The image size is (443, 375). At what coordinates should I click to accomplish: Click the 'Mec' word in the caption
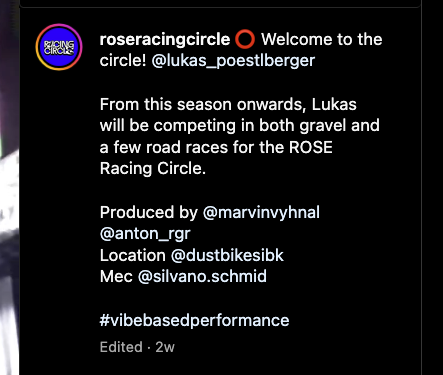pyautogui.click(x=116, y=277)
